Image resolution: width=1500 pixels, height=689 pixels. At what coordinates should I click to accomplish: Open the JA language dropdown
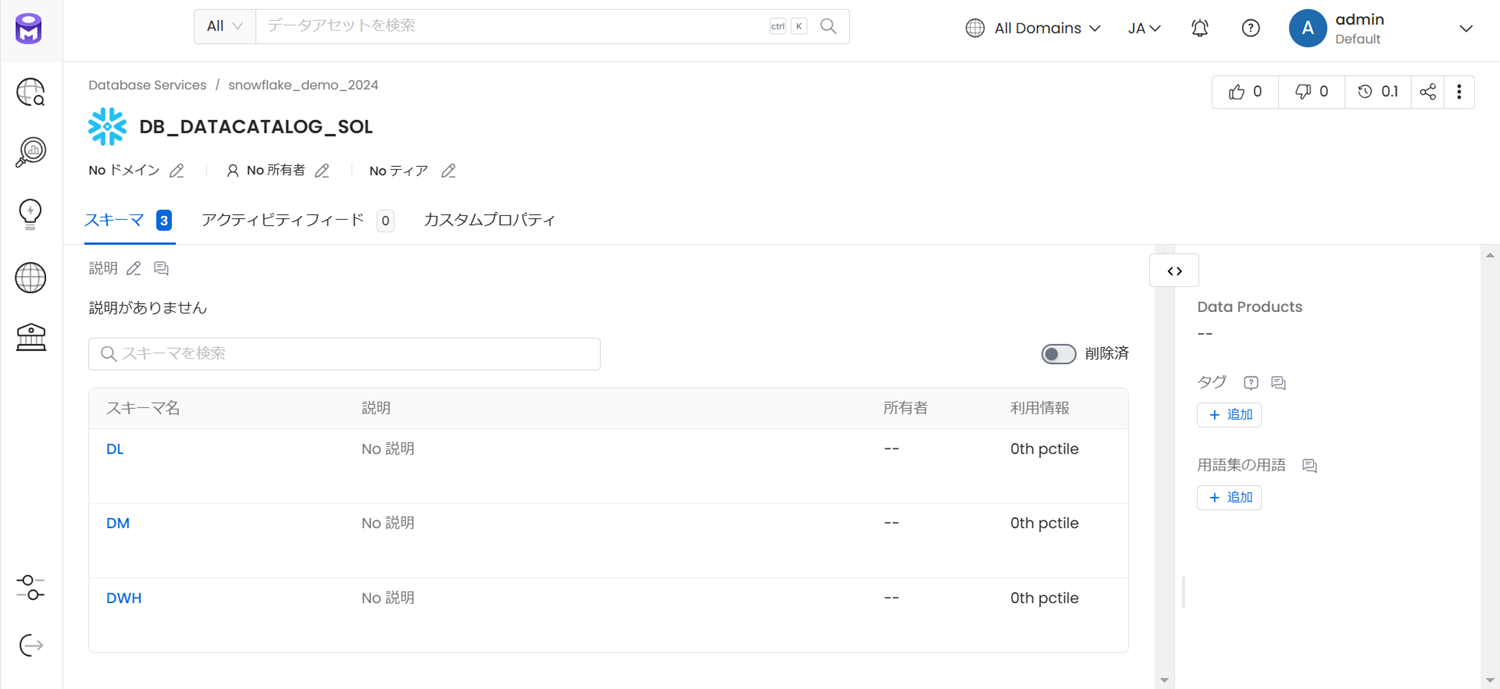pyautogui.click(x=1144, y=28)
